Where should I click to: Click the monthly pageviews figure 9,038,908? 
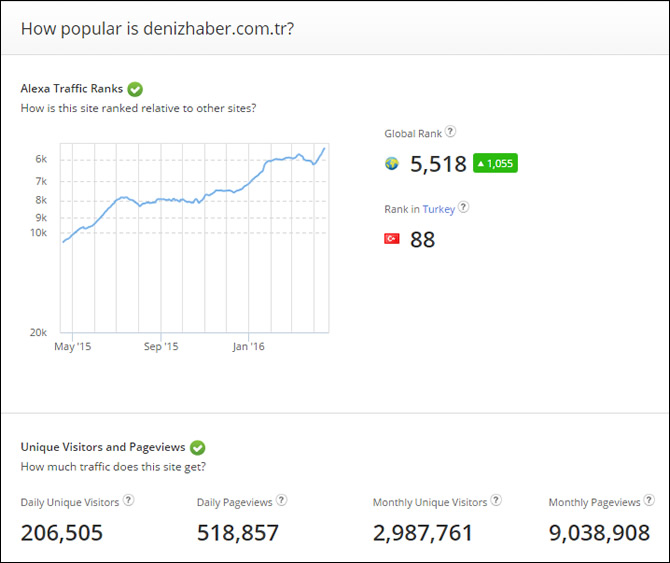coord(599,533)
